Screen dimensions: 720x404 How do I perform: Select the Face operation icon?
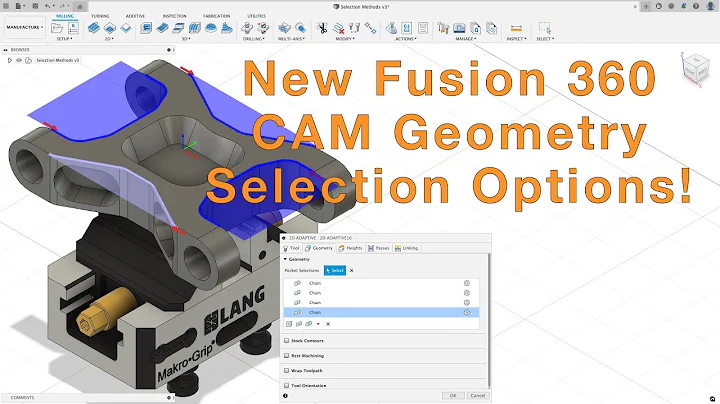click(126, 28)
